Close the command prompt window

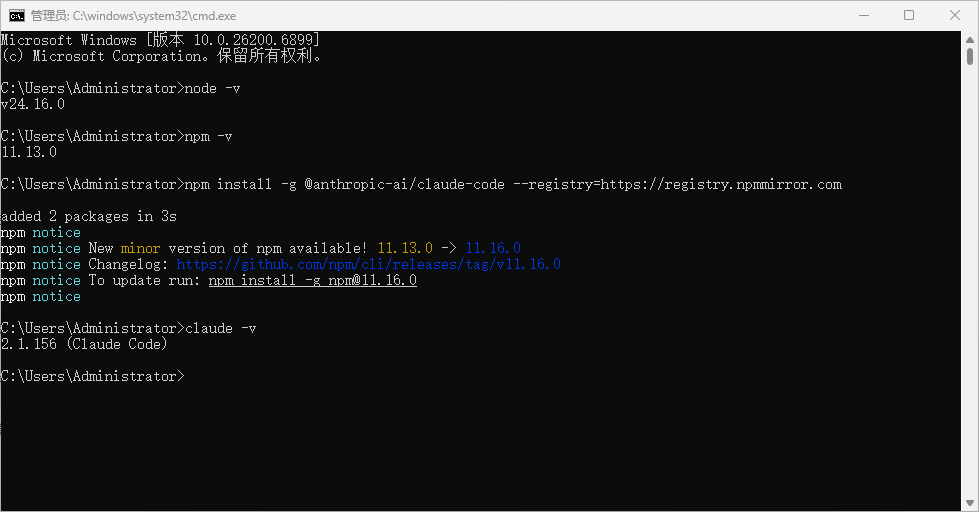click(955, 16)
